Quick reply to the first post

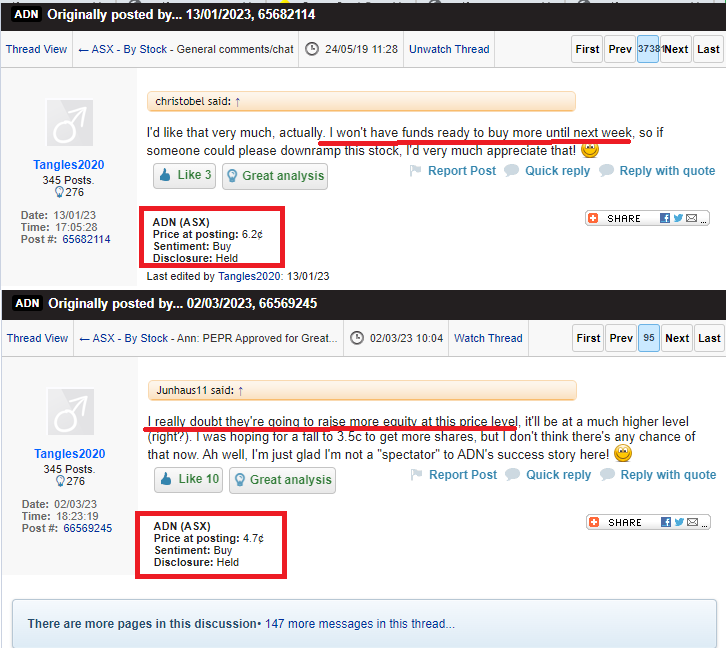point(557,171)
